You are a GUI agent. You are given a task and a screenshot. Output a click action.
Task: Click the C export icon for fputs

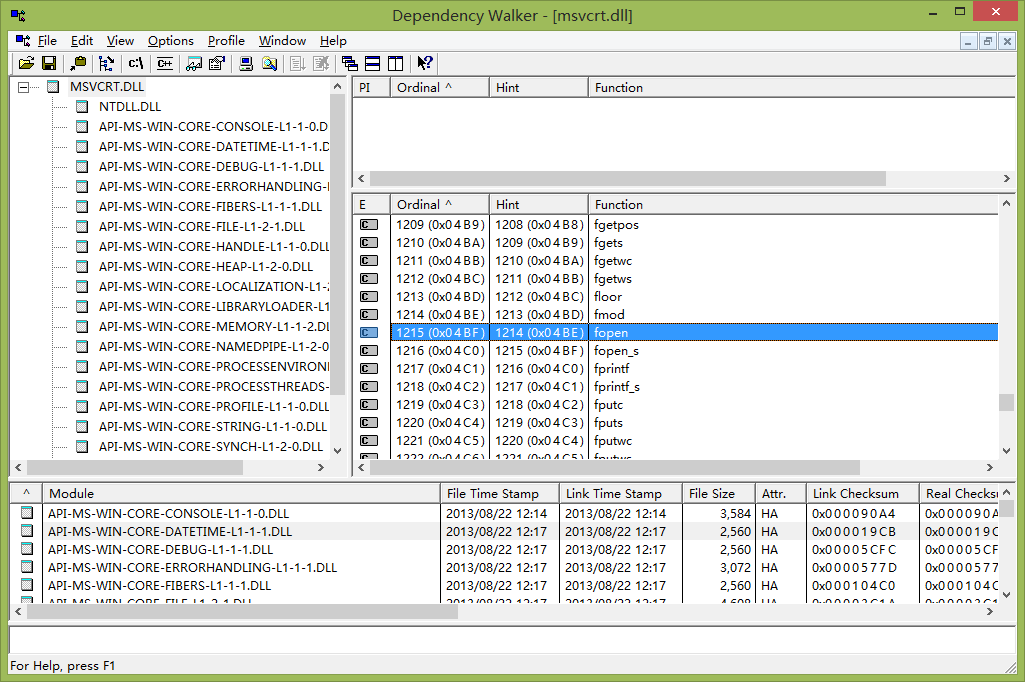coord(369,423)
